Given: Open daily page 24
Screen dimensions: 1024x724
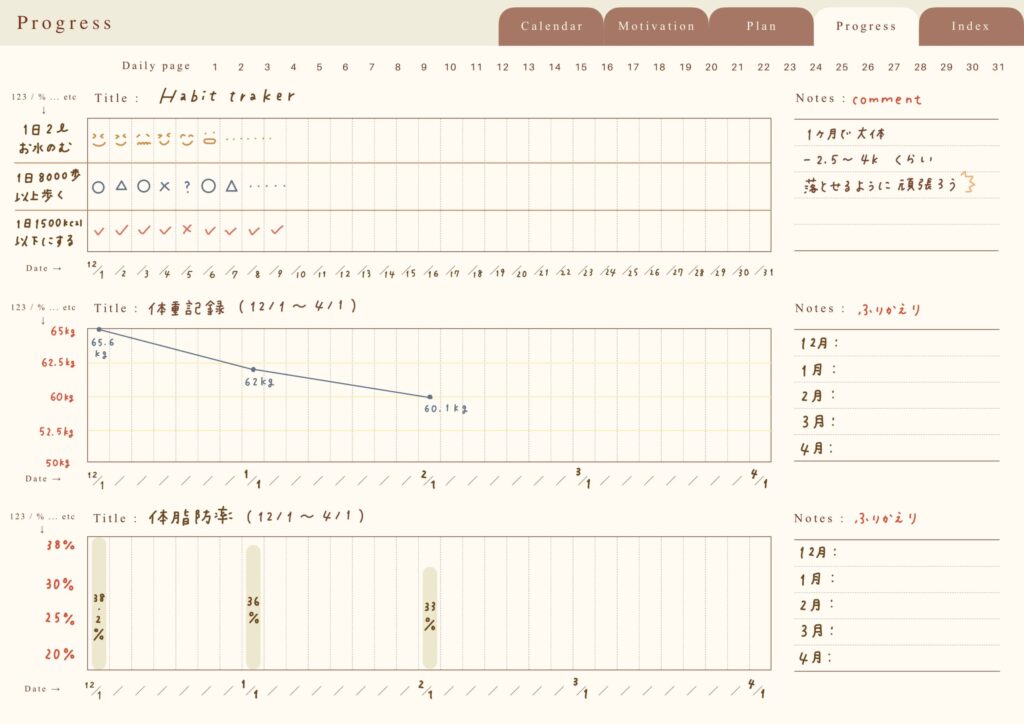Looking at the screenshot, I should pos(816,67).
